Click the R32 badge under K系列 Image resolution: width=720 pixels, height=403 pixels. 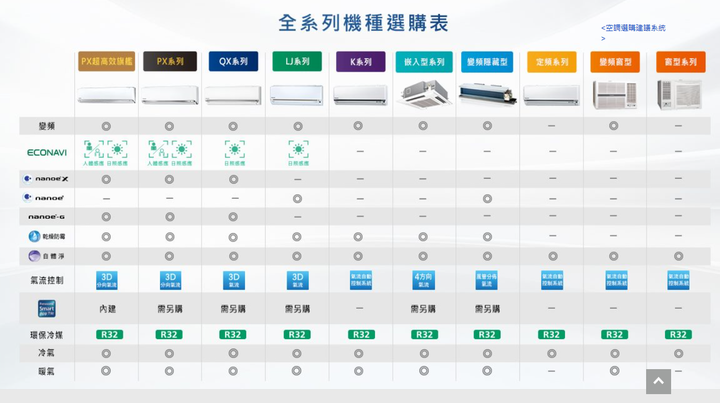(361, 335)
